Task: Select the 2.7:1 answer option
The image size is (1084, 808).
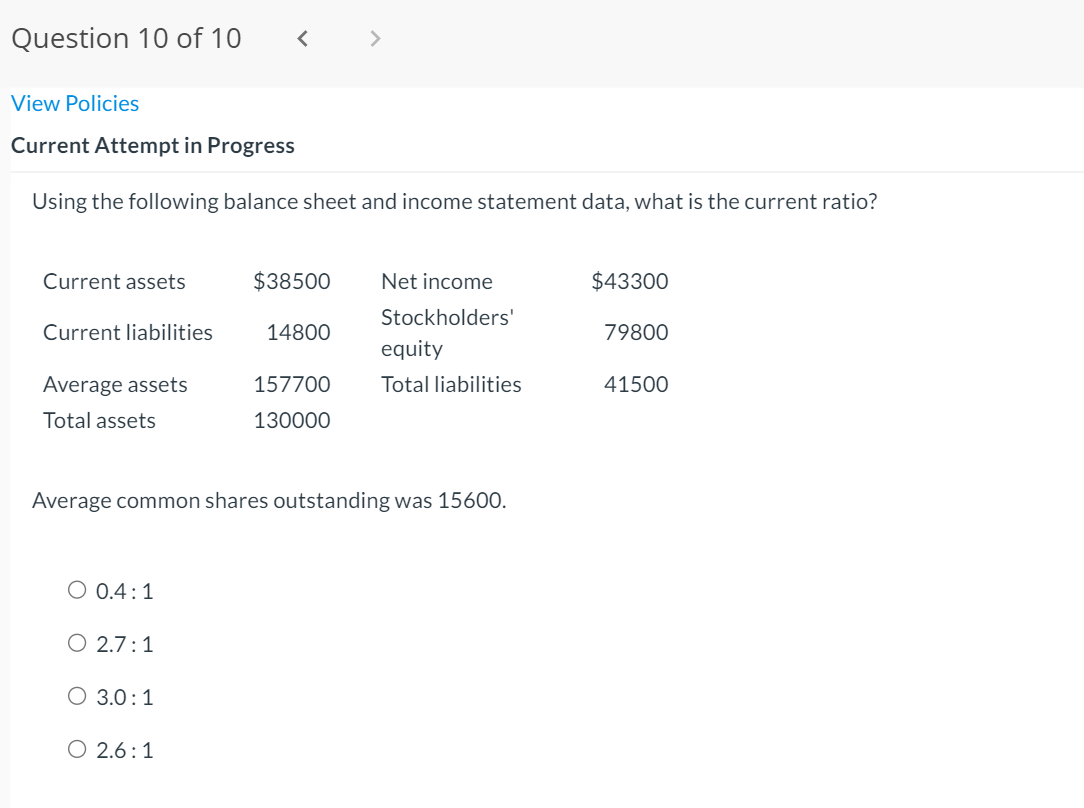Action: 76,642
